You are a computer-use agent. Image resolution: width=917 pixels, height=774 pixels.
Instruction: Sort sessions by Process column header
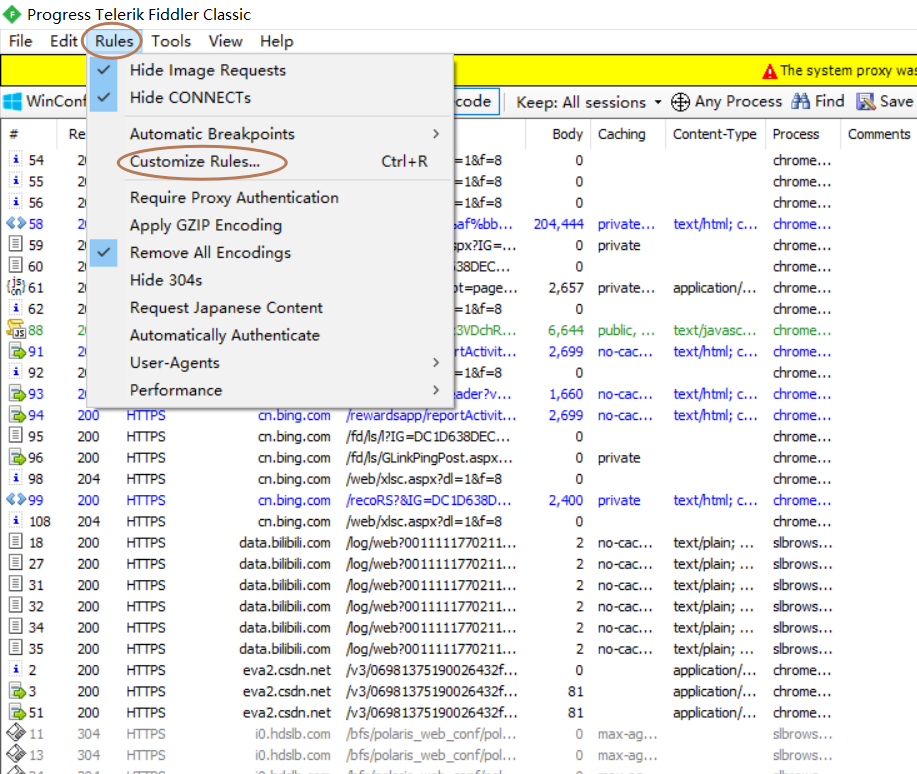(802, 134)
